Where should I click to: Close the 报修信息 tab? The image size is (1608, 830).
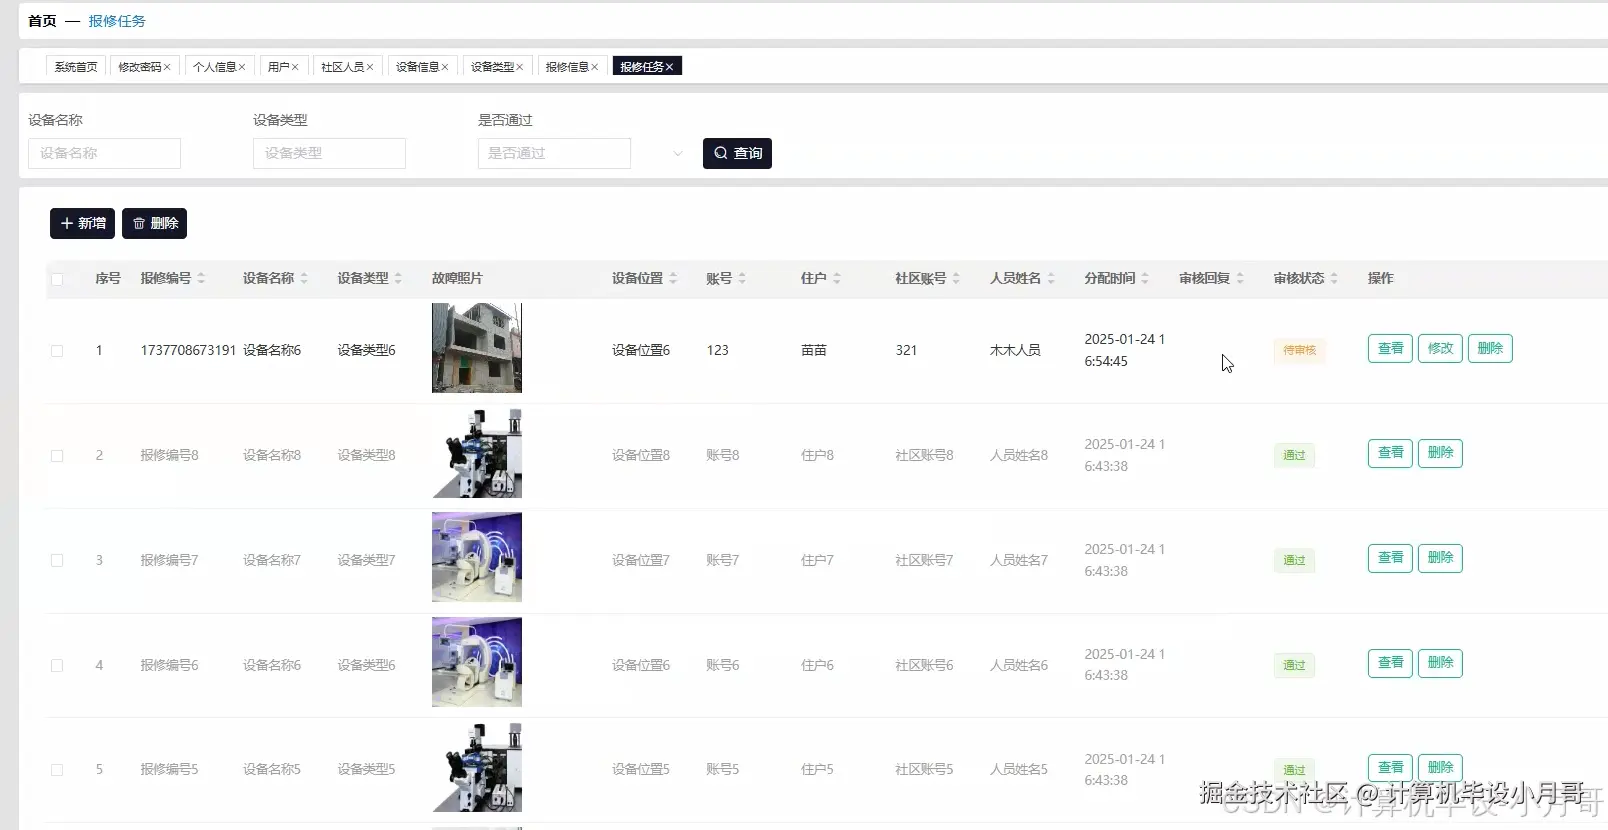(595, 67)
